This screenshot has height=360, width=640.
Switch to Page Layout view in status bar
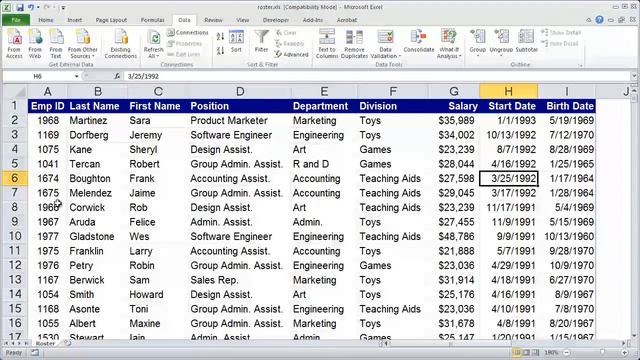[x=526, y=352]
